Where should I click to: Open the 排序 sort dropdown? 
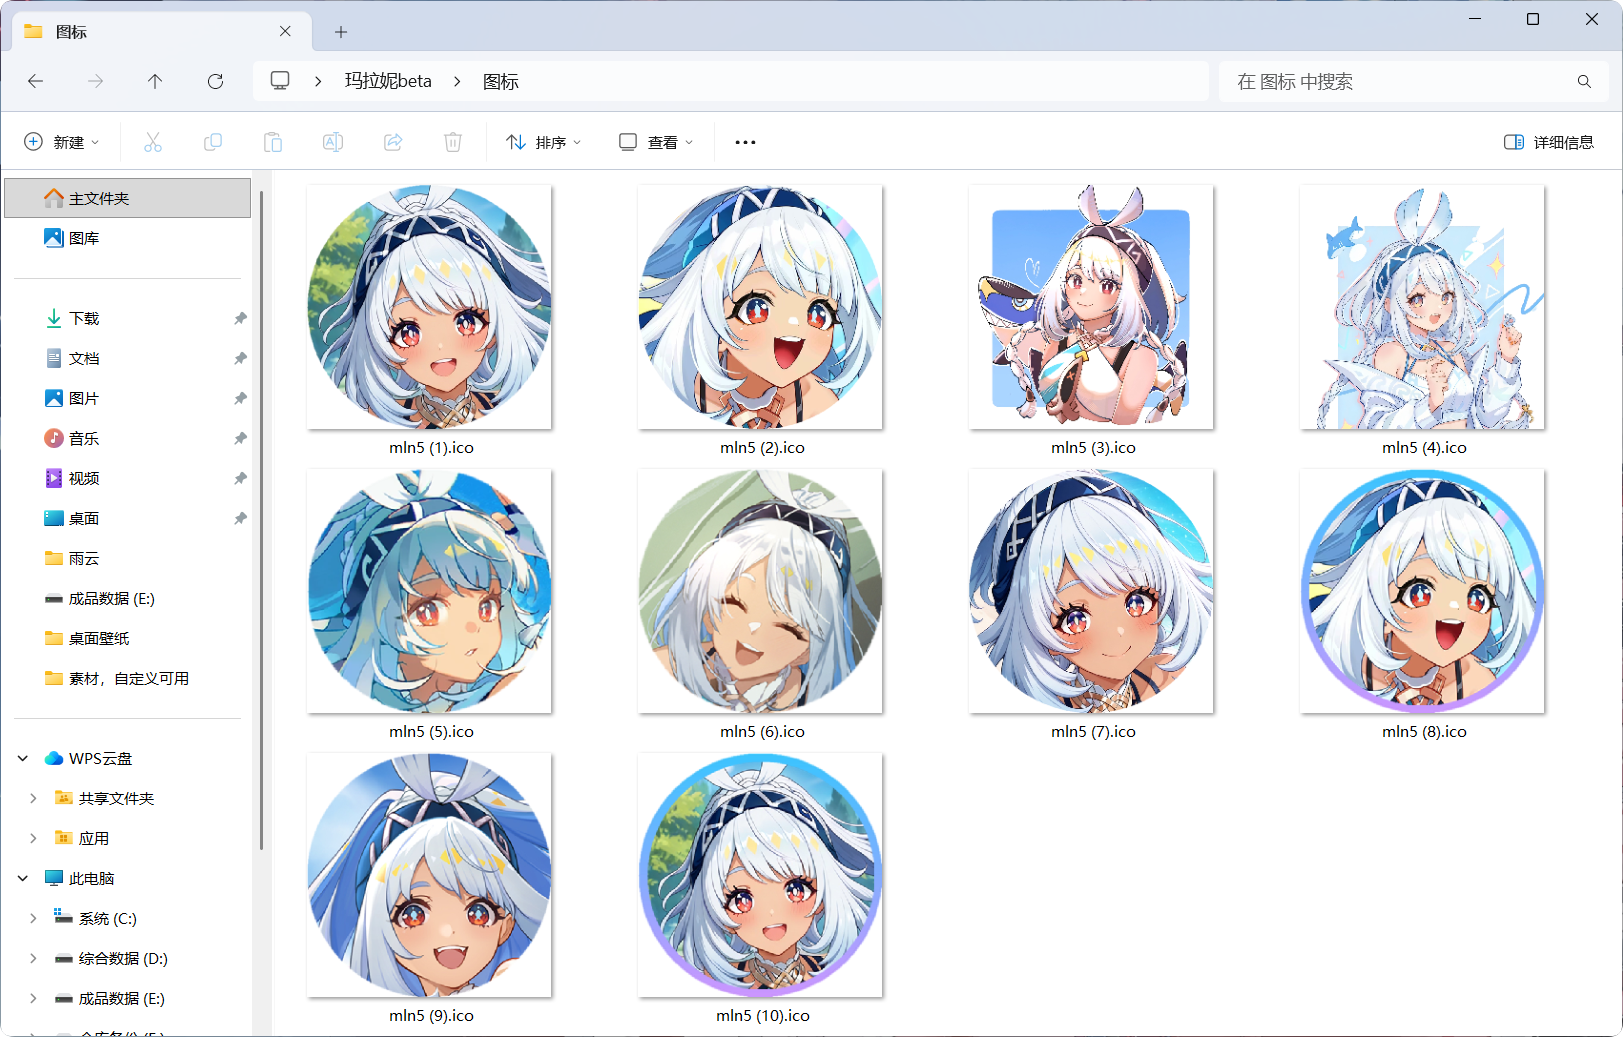point(543,142)
